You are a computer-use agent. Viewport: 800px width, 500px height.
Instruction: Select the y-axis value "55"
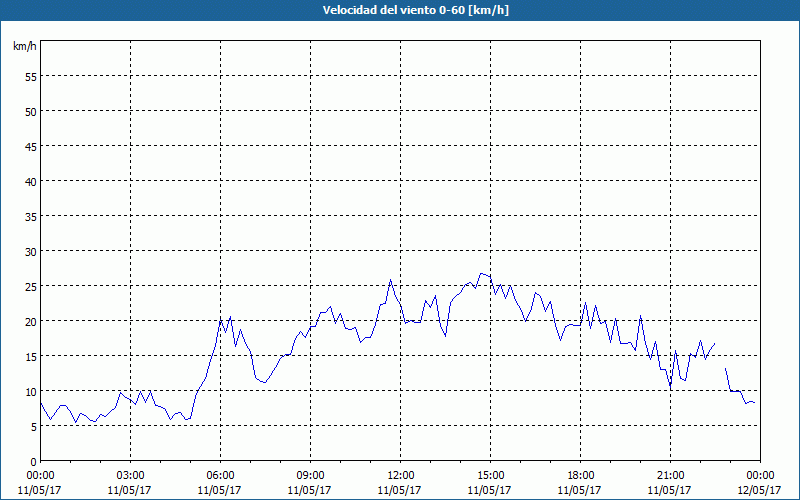click(x=31, y=77)
